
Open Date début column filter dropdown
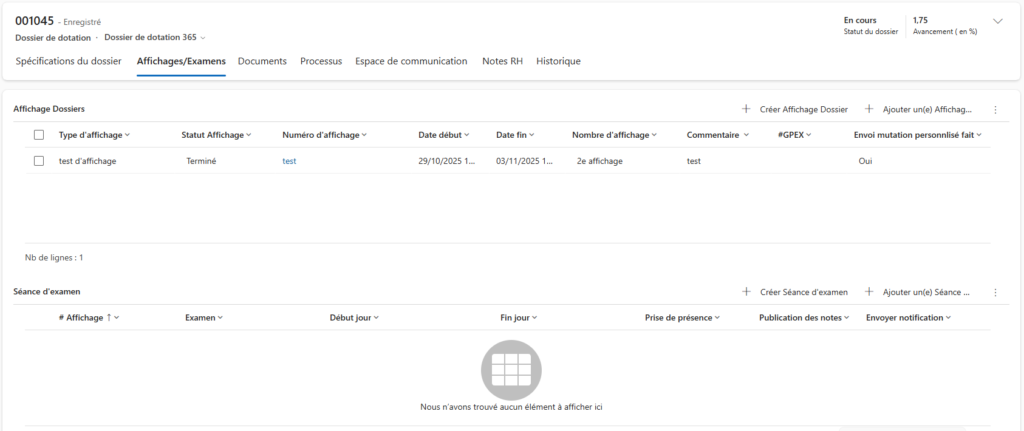(x=444, y=135)
